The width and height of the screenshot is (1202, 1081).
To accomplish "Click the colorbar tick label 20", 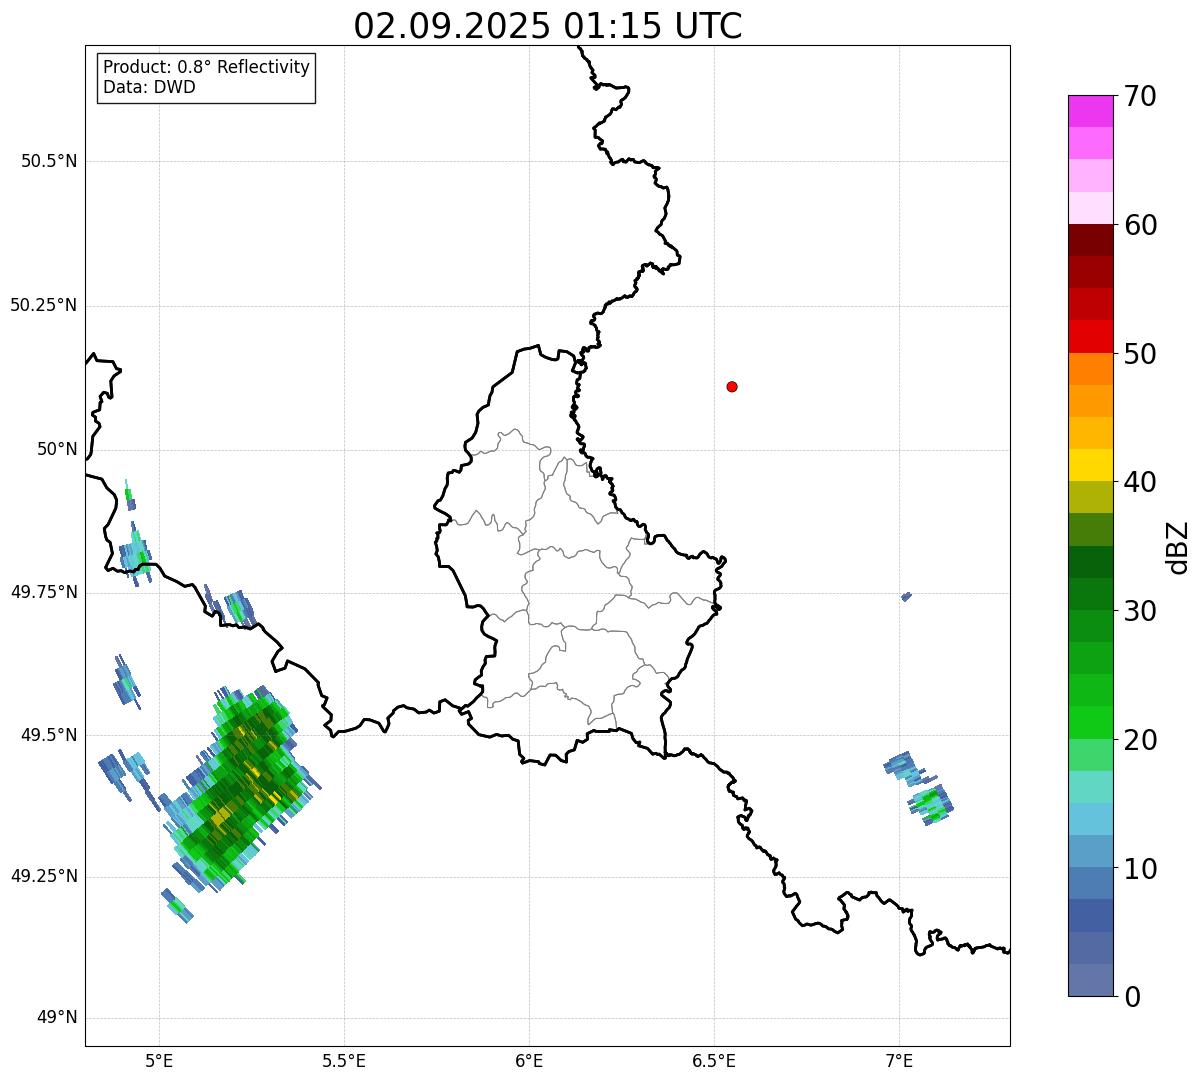I will (x=1140, y=740).
